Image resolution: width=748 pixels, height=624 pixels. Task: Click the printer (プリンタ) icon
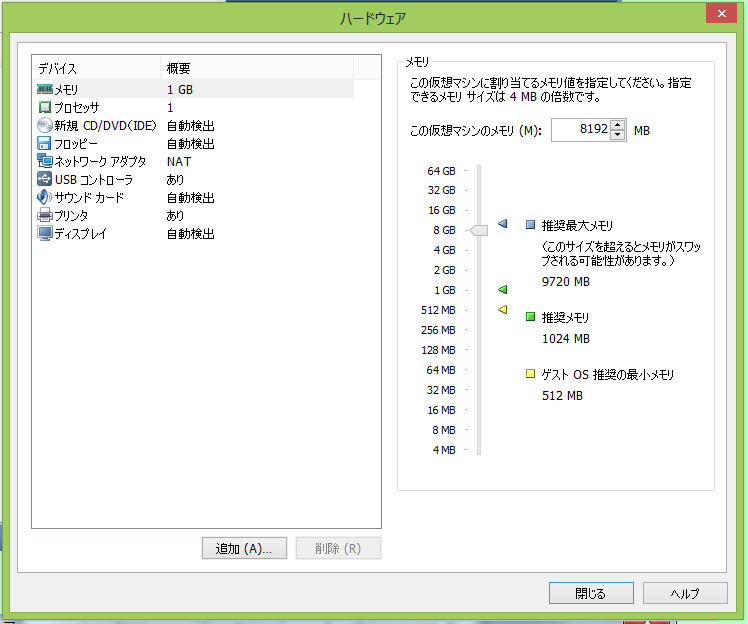tap(45, 215)
